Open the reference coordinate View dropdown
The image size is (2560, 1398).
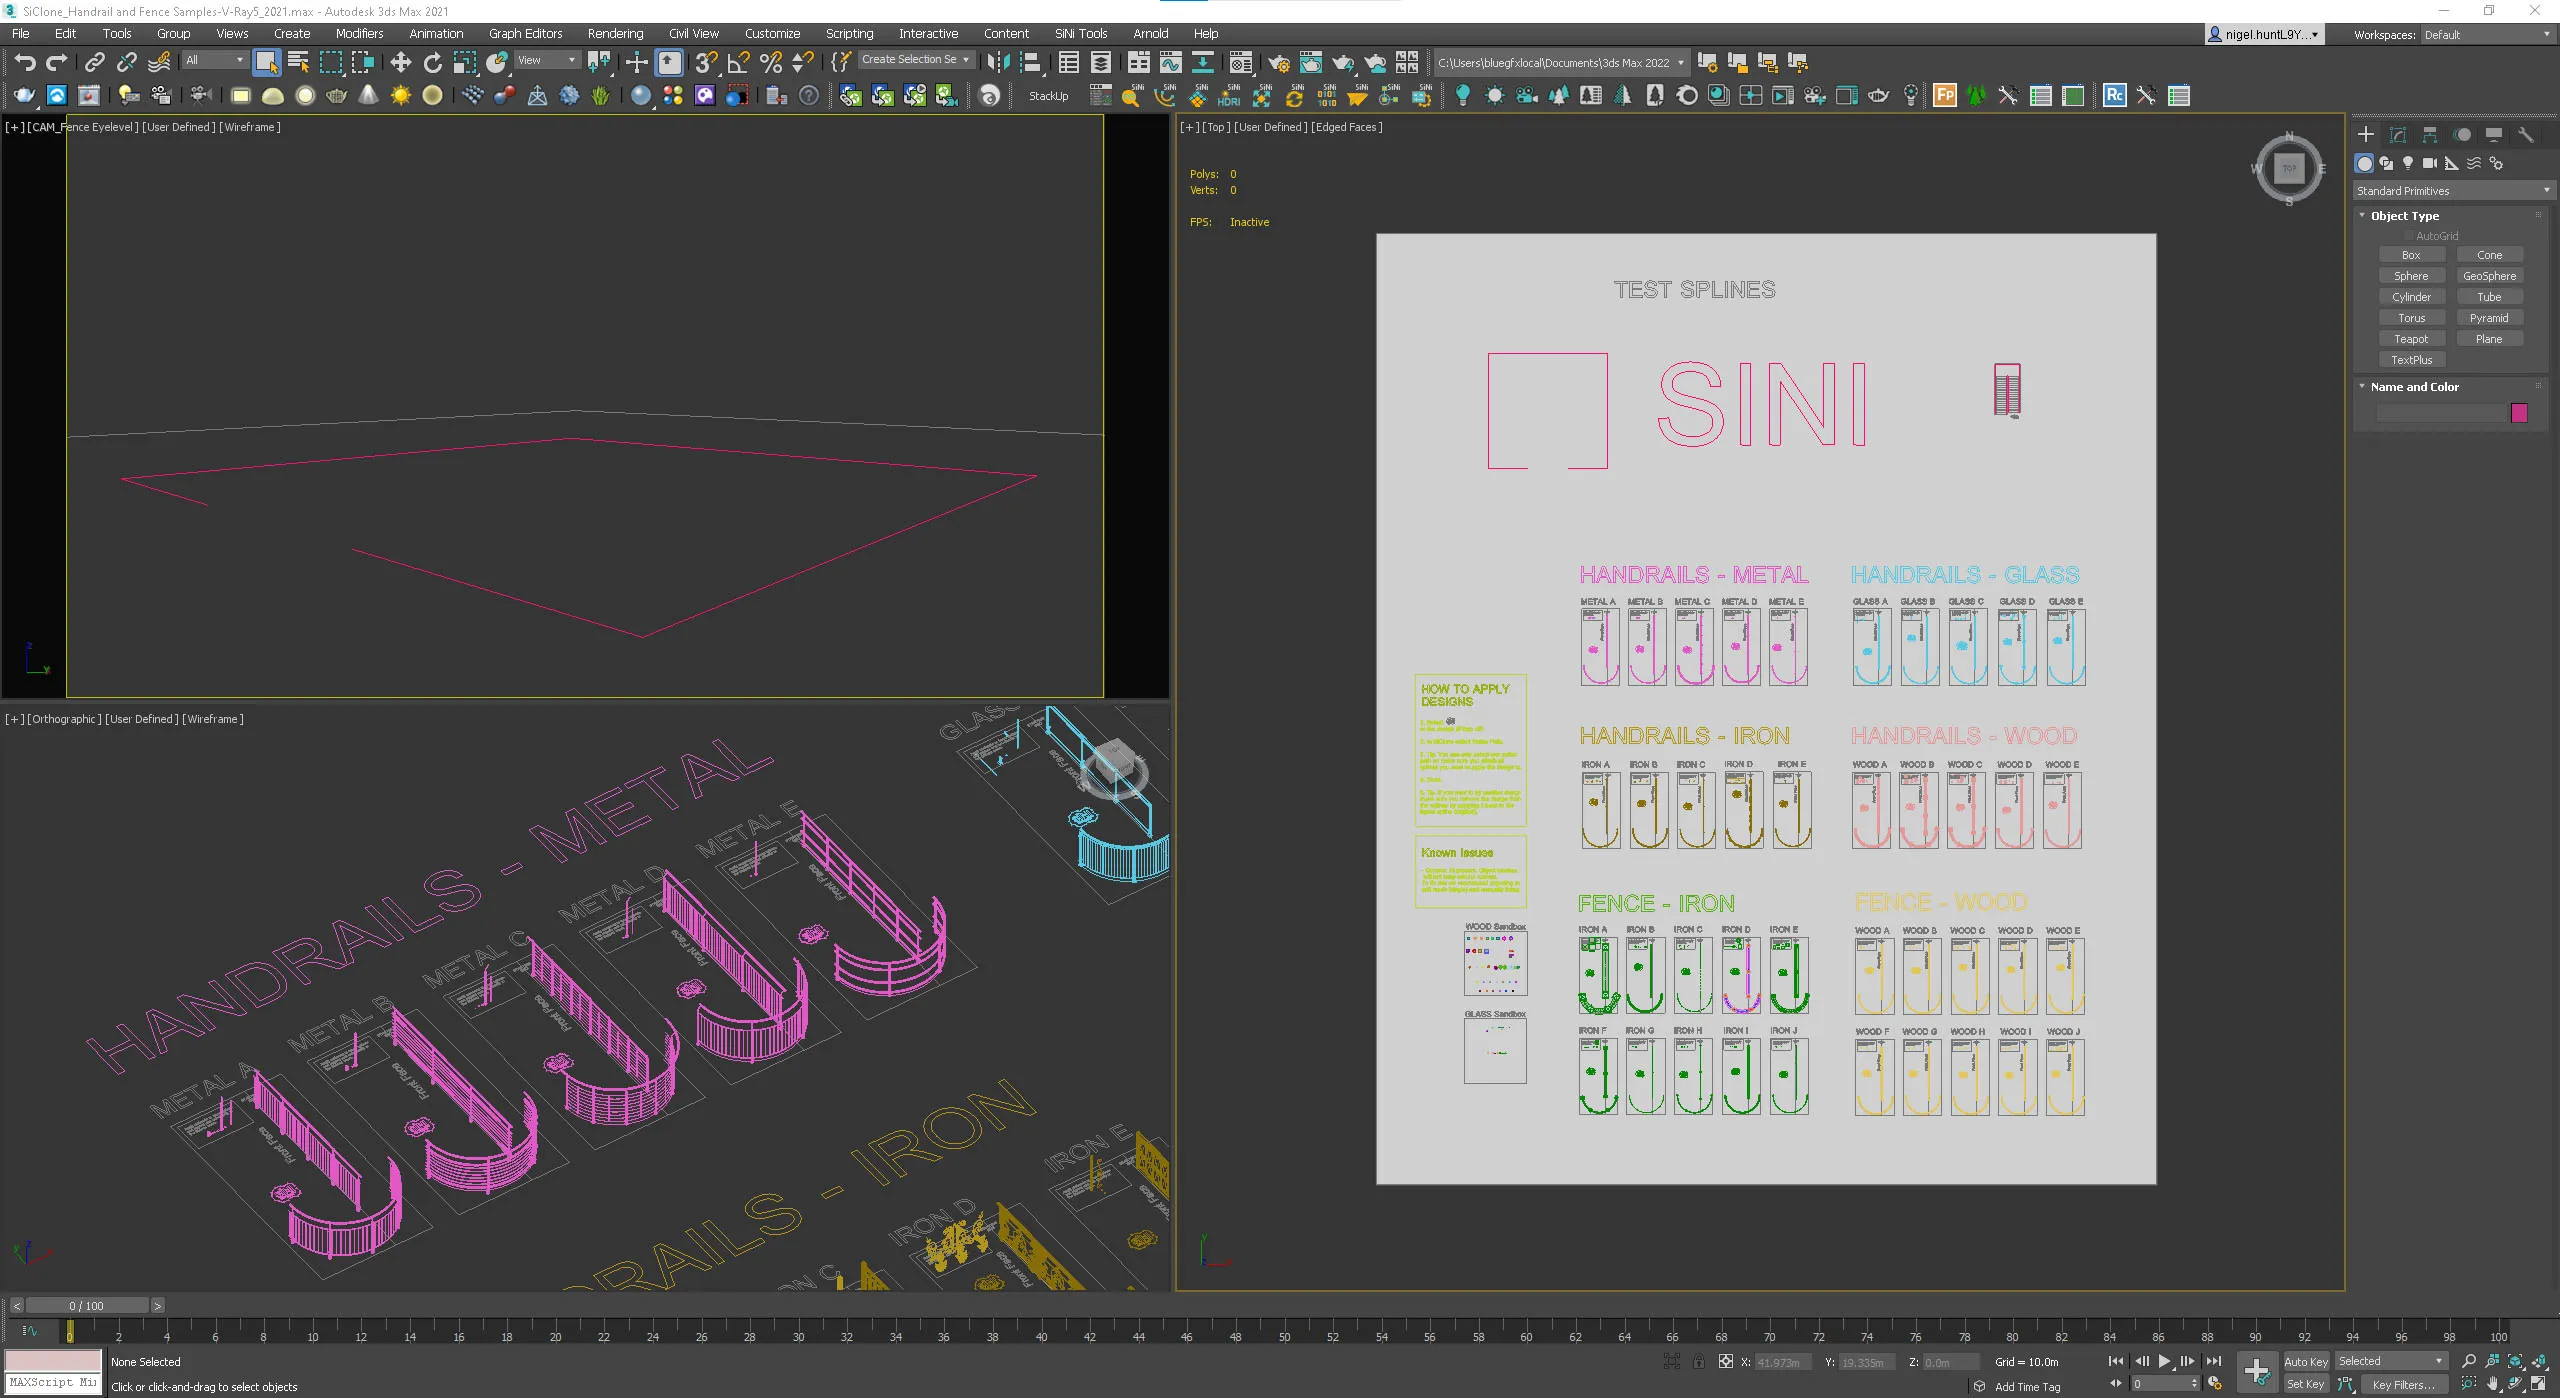546,60
